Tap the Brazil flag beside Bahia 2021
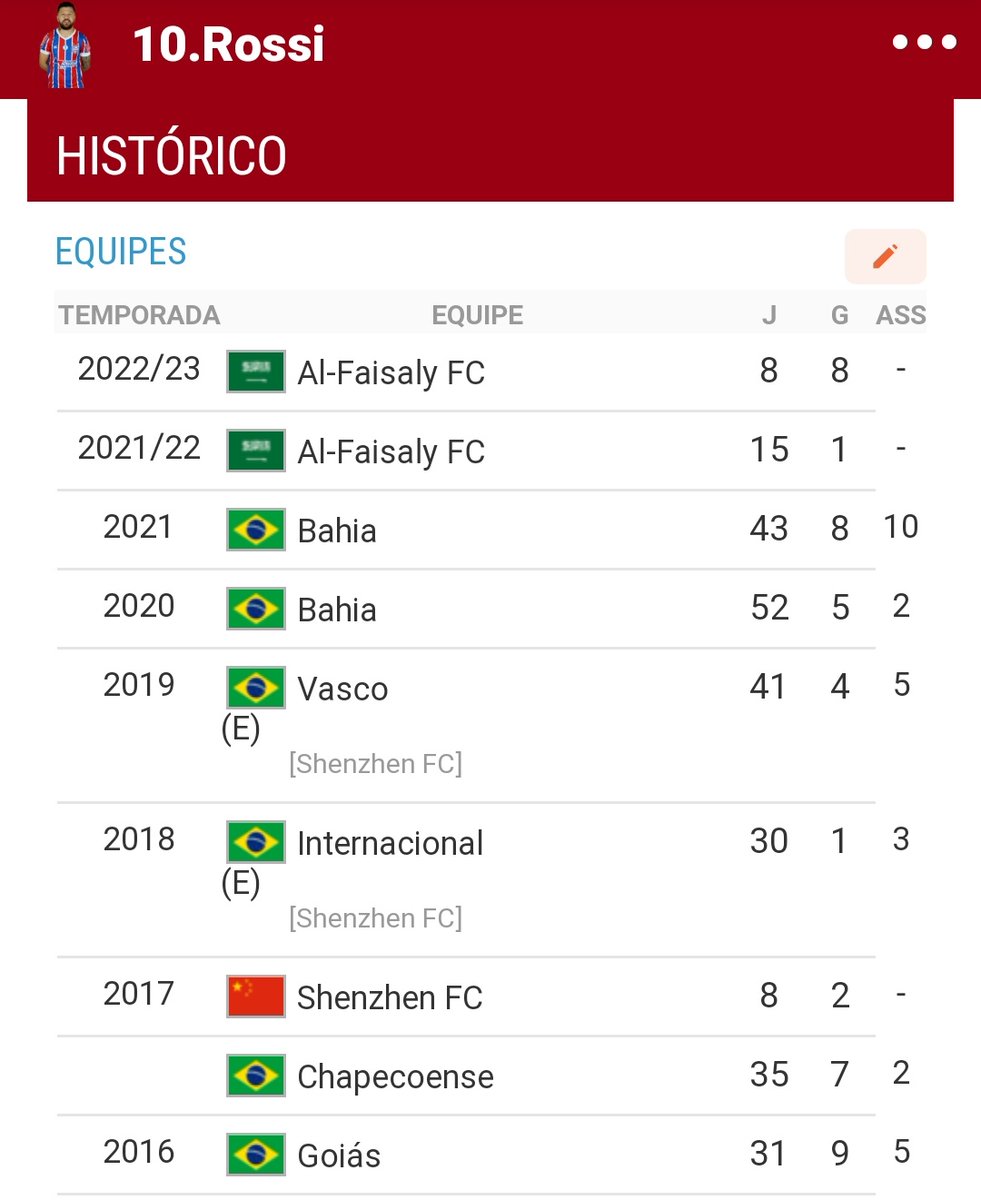981x1200 pixels. click(x=256, y=530)
